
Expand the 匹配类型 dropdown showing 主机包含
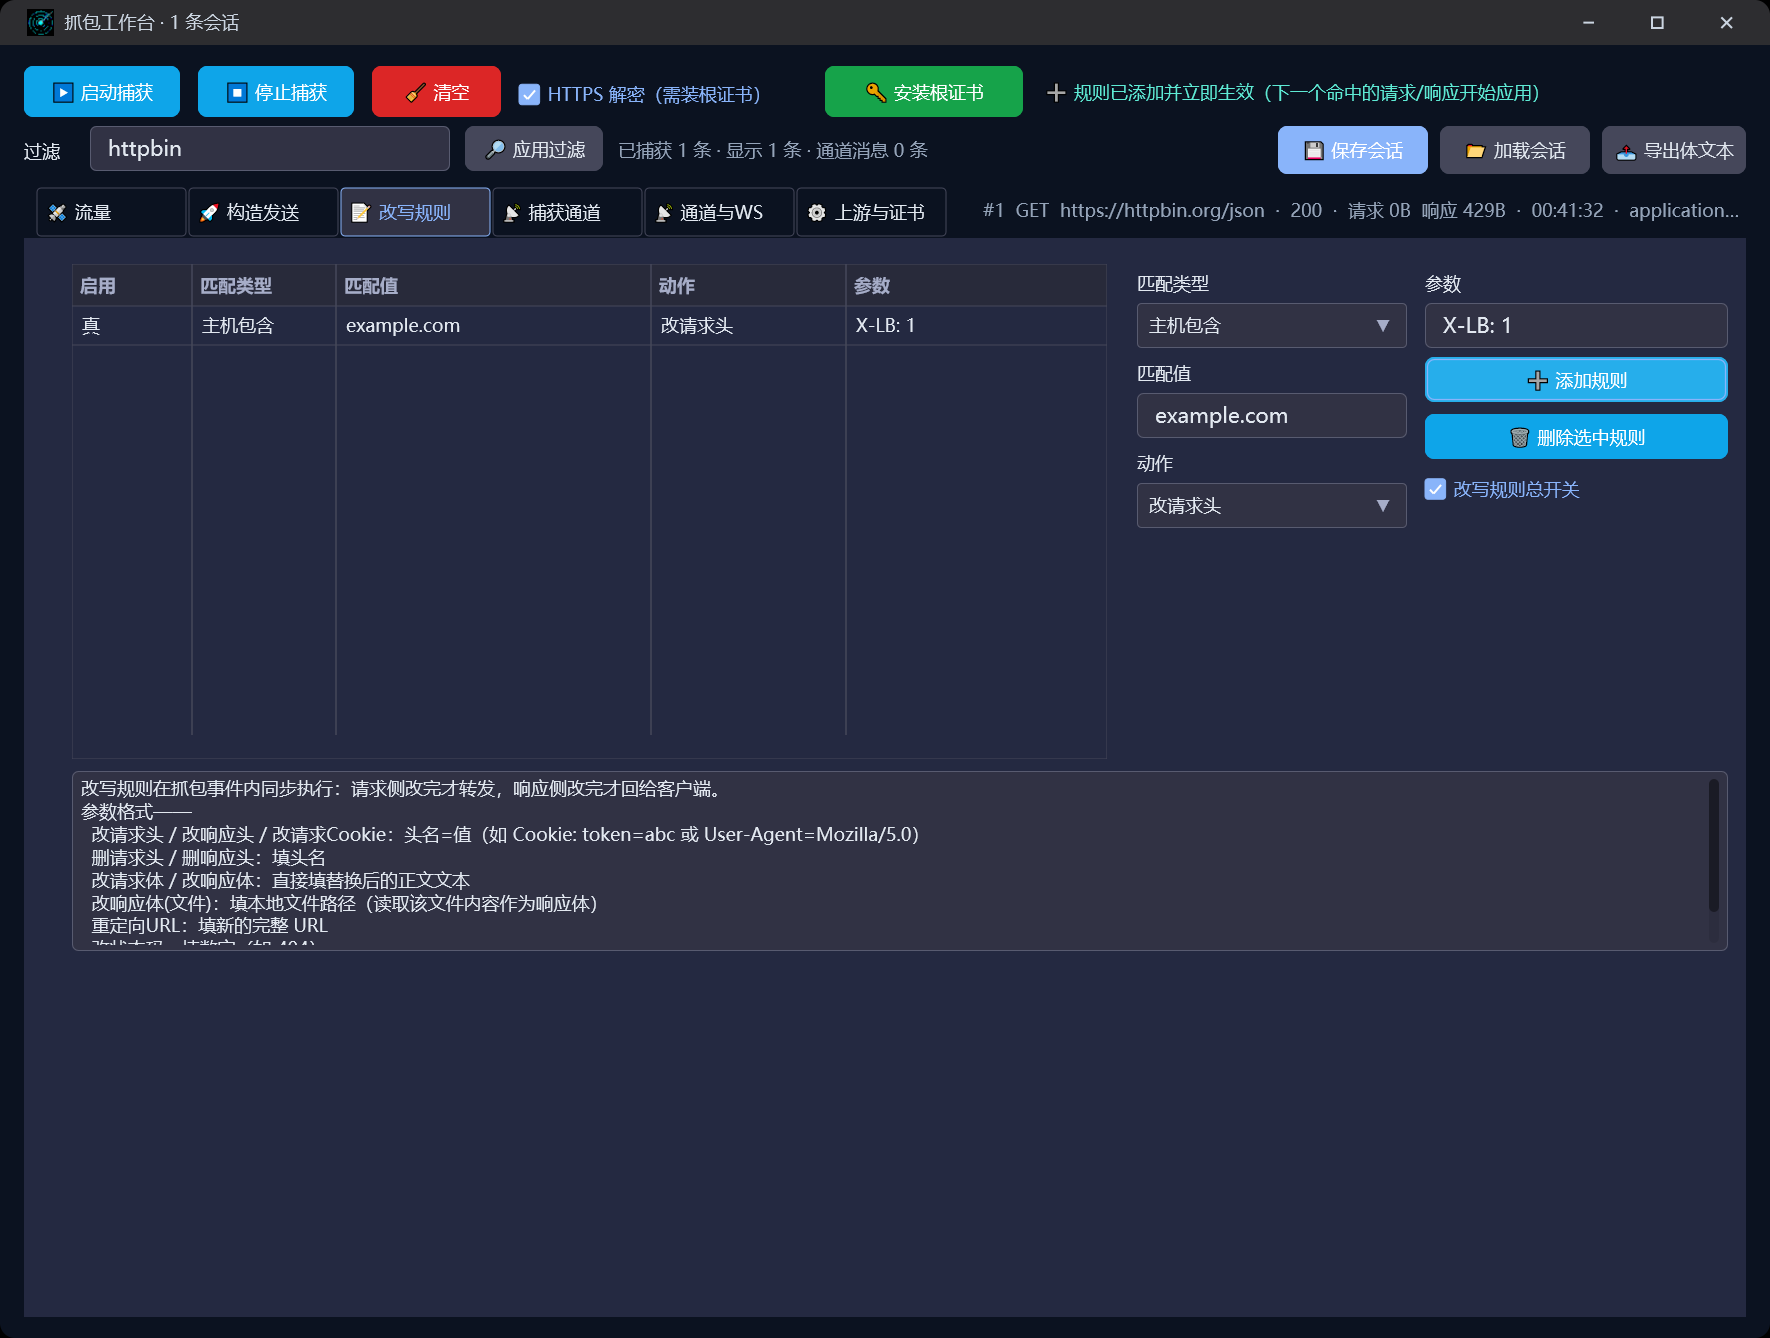(1272, 325)
